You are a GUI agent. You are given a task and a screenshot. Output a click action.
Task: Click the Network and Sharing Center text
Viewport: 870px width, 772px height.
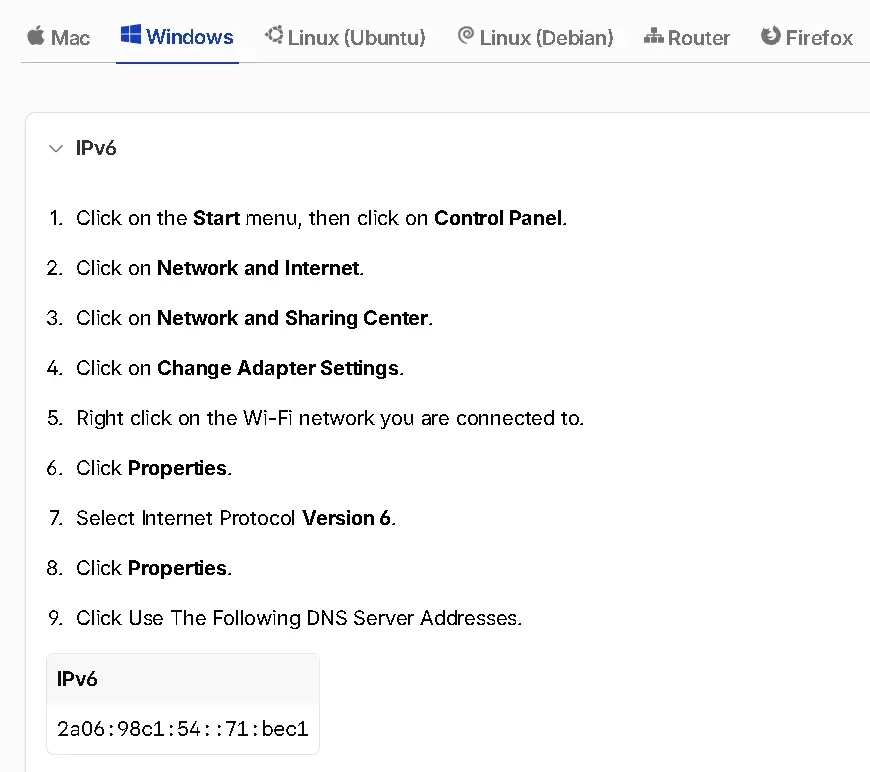292,318
